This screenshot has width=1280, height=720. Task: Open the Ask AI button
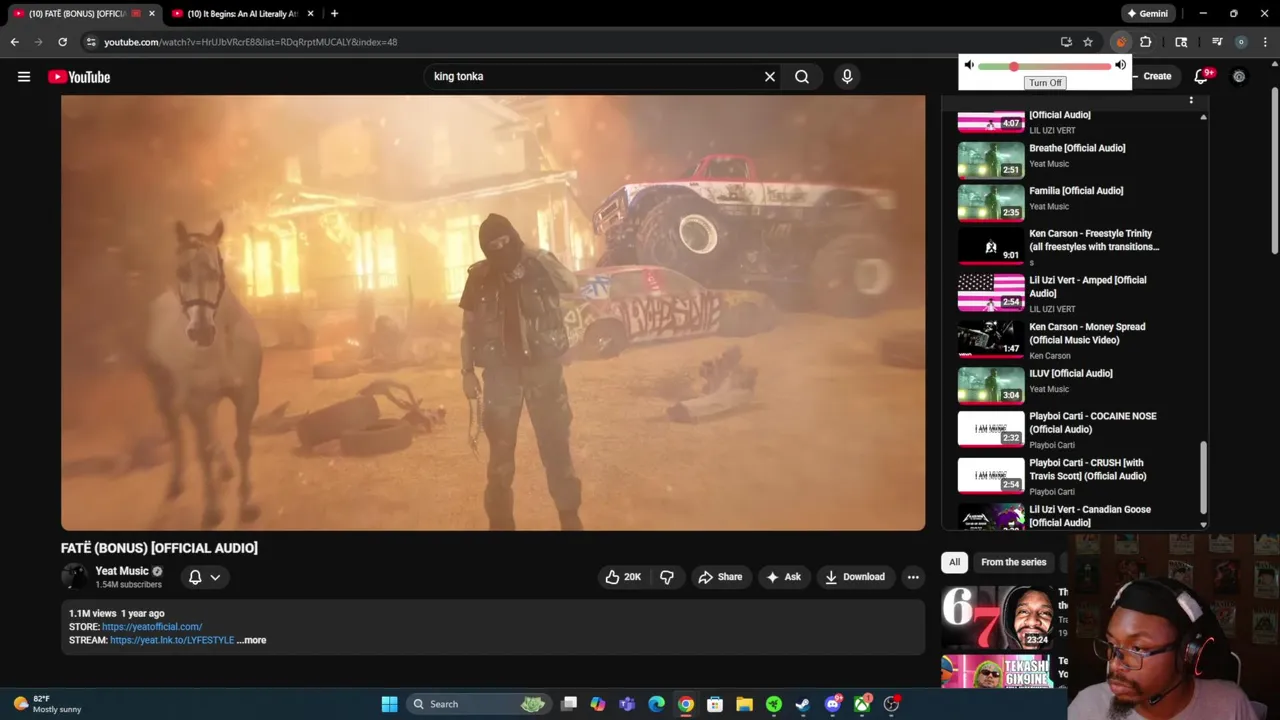[x=783, y=577]
